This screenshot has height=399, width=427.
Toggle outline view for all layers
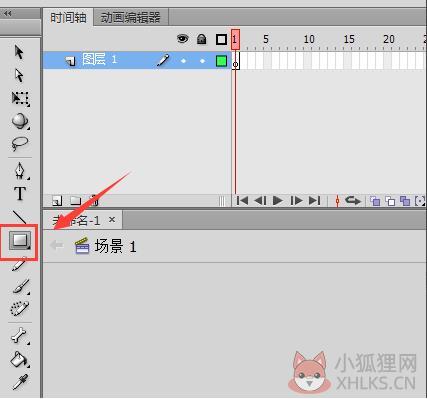[221, 39]
